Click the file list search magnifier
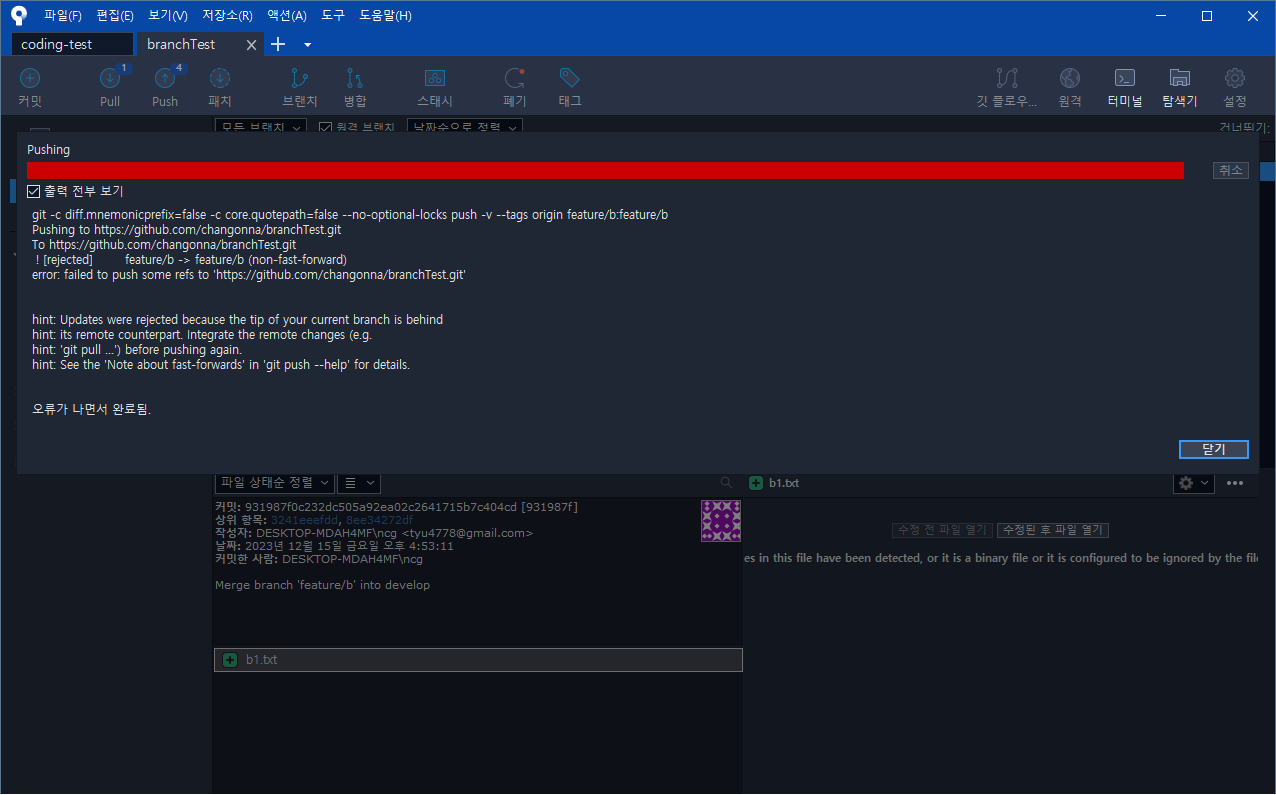This screenshot has height=795, width=1276. 726,483
